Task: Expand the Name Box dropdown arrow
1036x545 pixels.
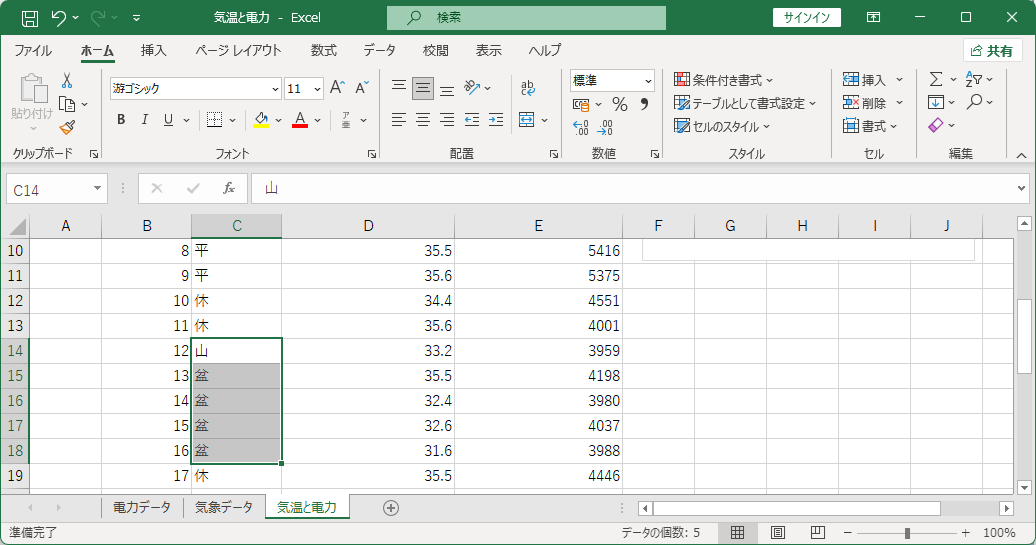Action: [x=97, y=189]
